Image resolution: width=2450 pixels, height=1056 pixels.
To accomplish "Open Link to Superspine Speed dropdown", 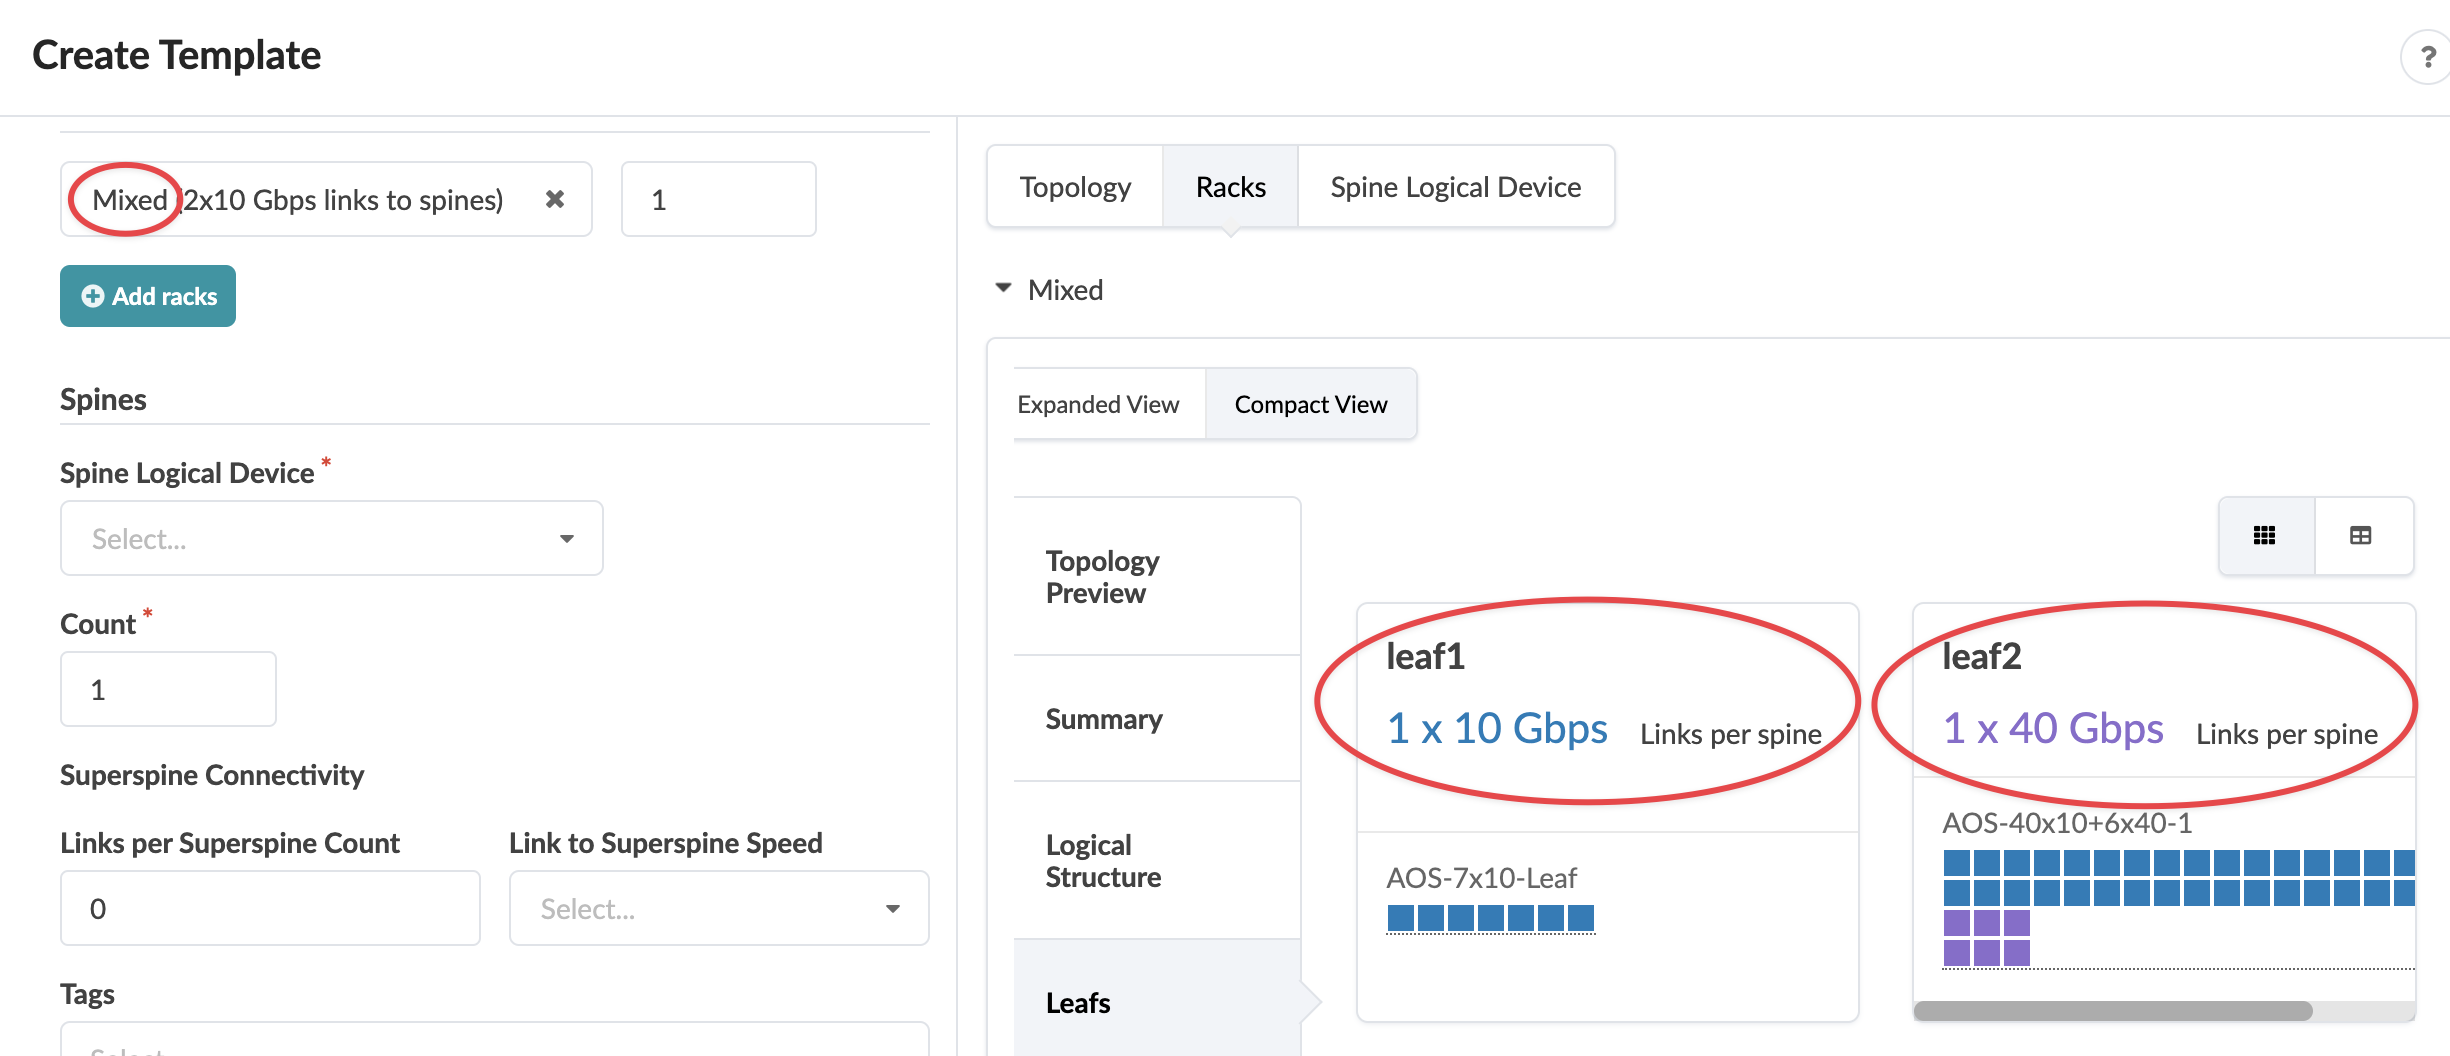I will [719, 908].
